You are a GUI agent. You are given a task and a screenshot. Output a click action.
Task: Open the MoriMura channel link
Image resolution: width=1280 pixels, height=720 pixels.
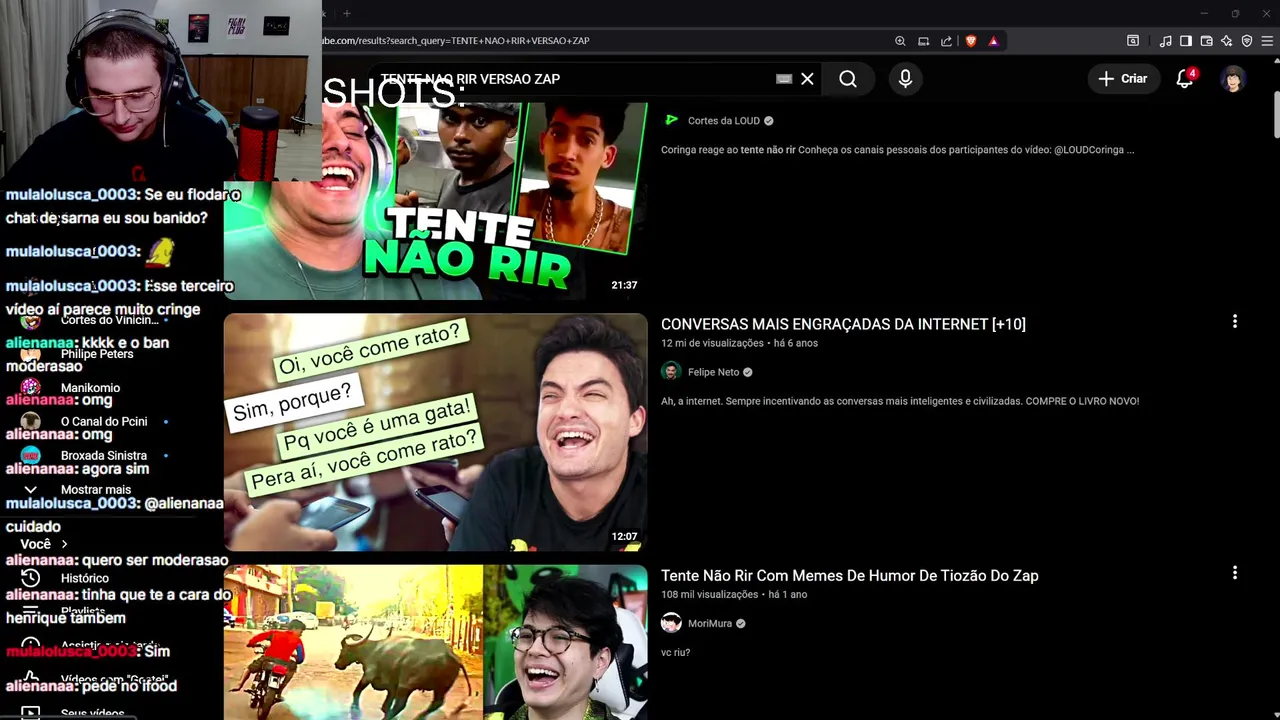[x=710, y=624]
